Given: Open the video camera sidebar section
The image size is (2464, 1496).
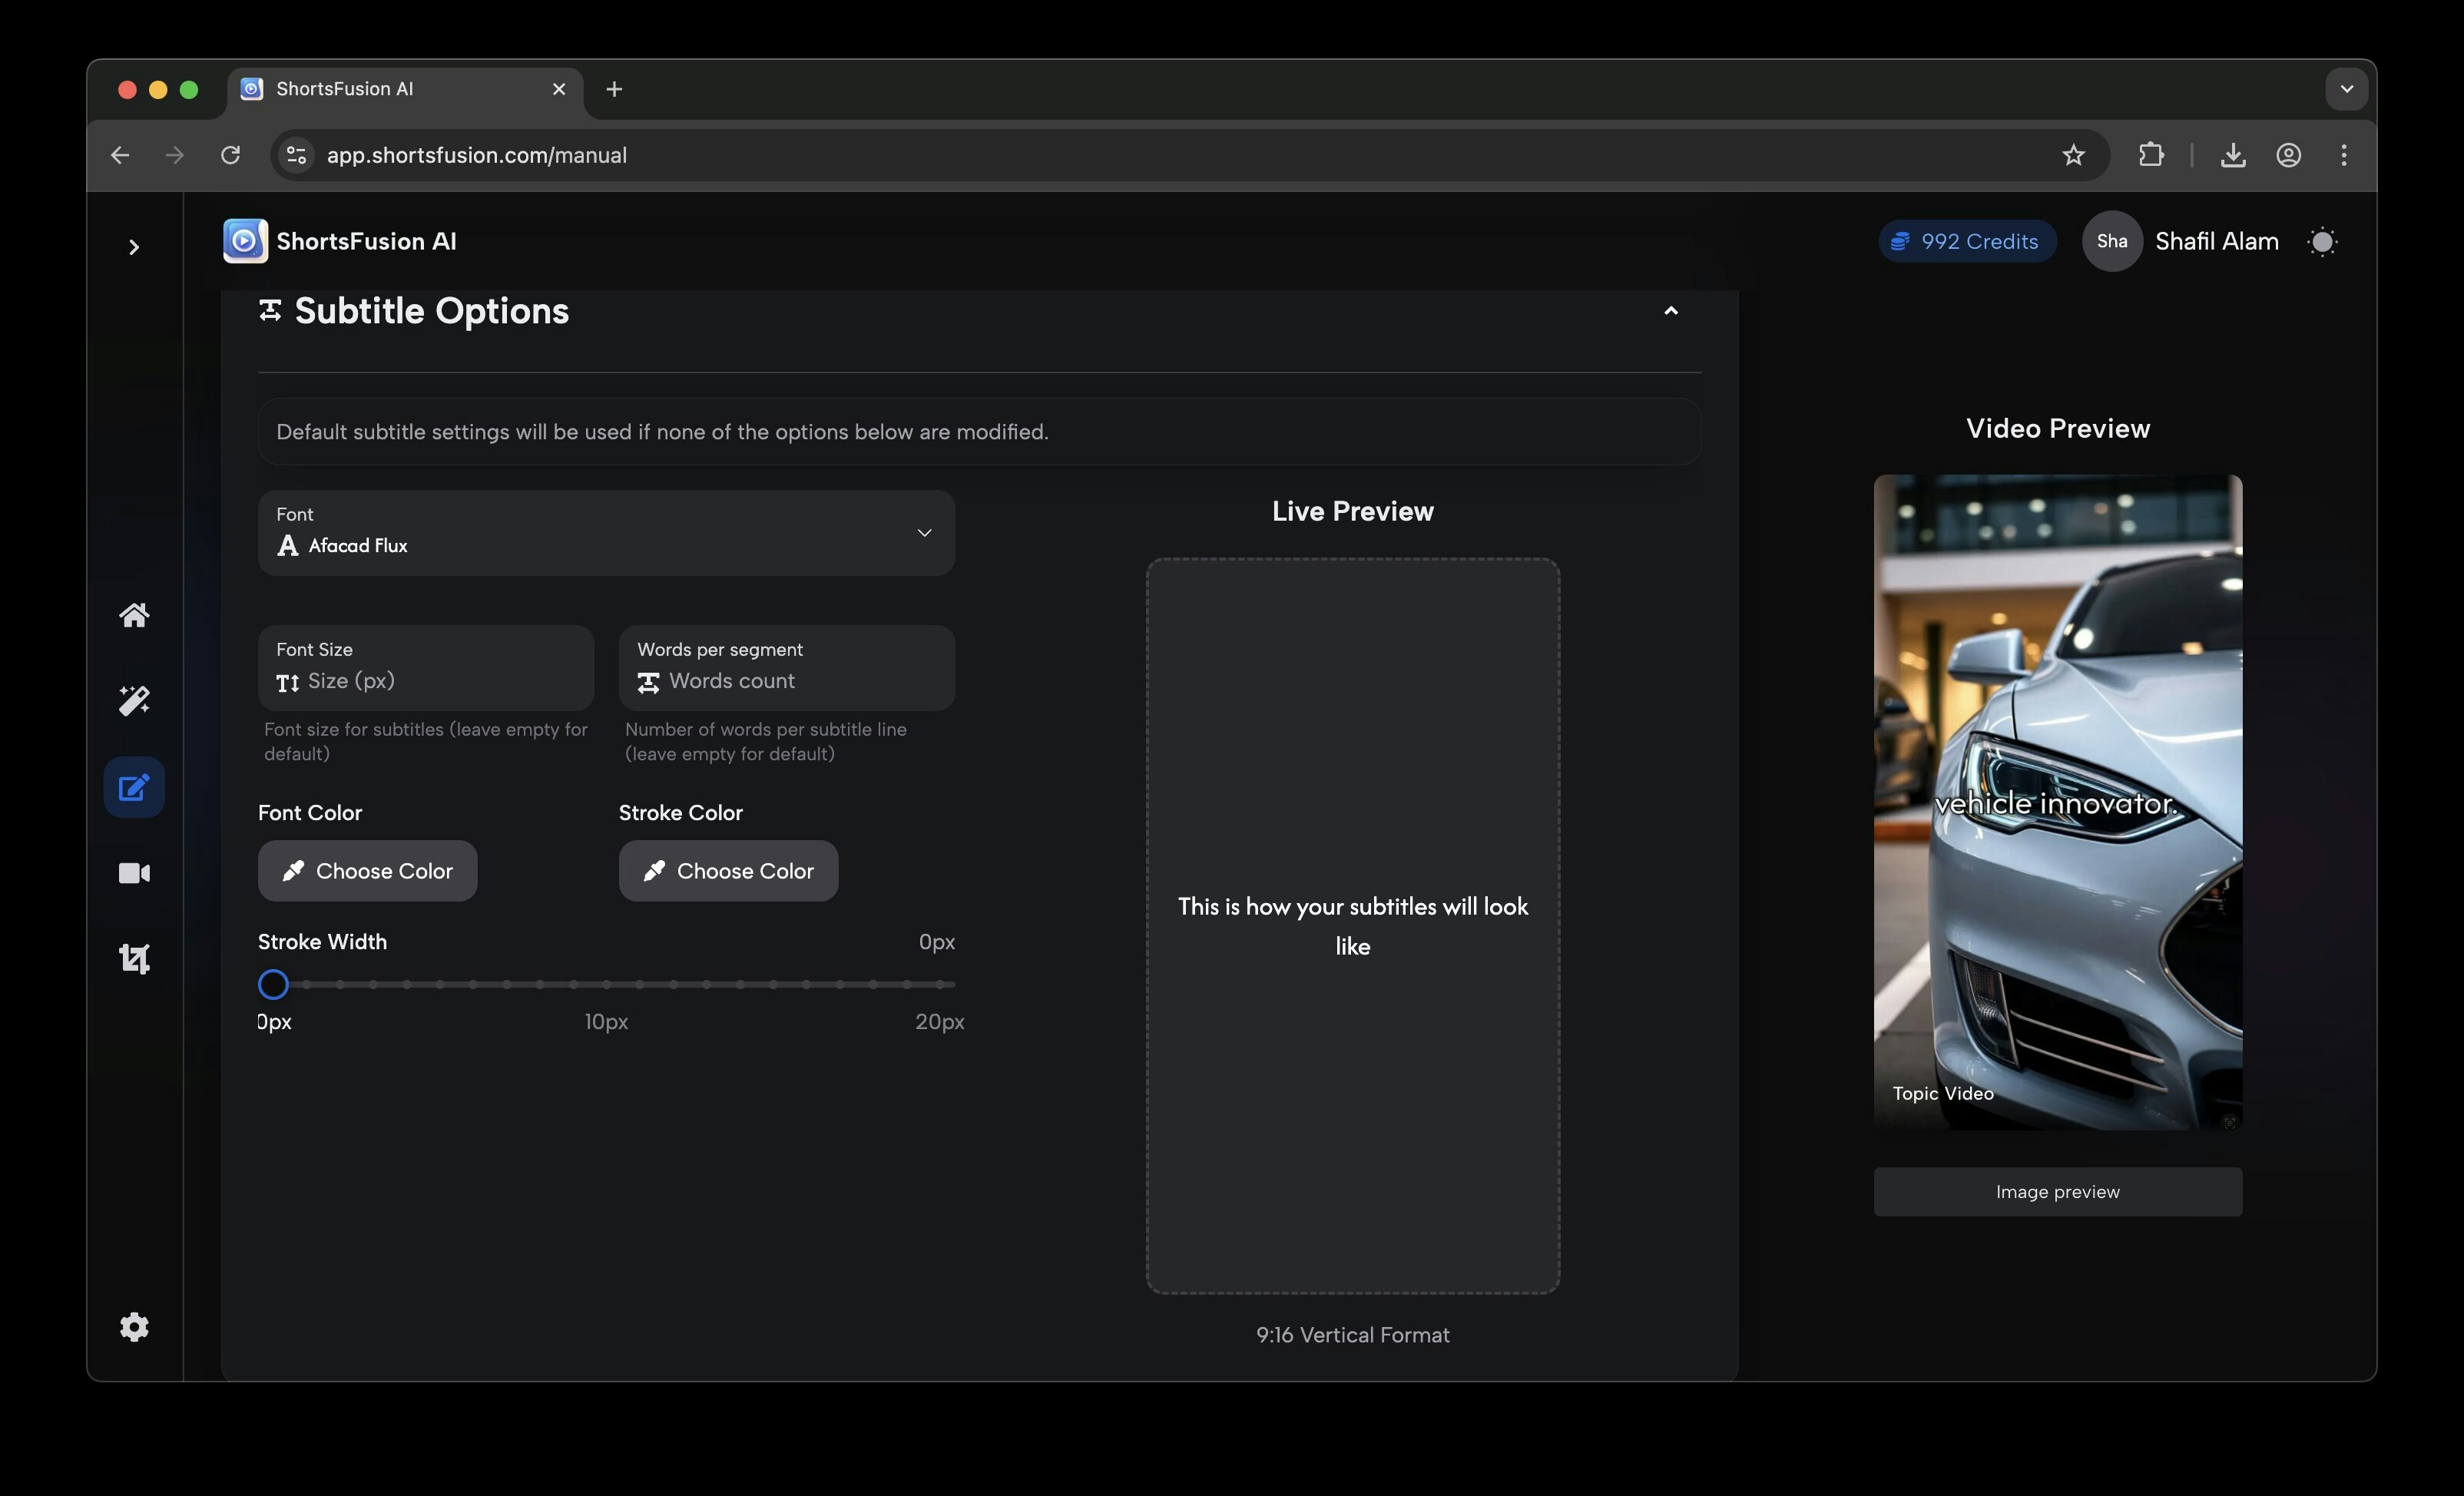Looking at the screenshot, I should [134, 873].
